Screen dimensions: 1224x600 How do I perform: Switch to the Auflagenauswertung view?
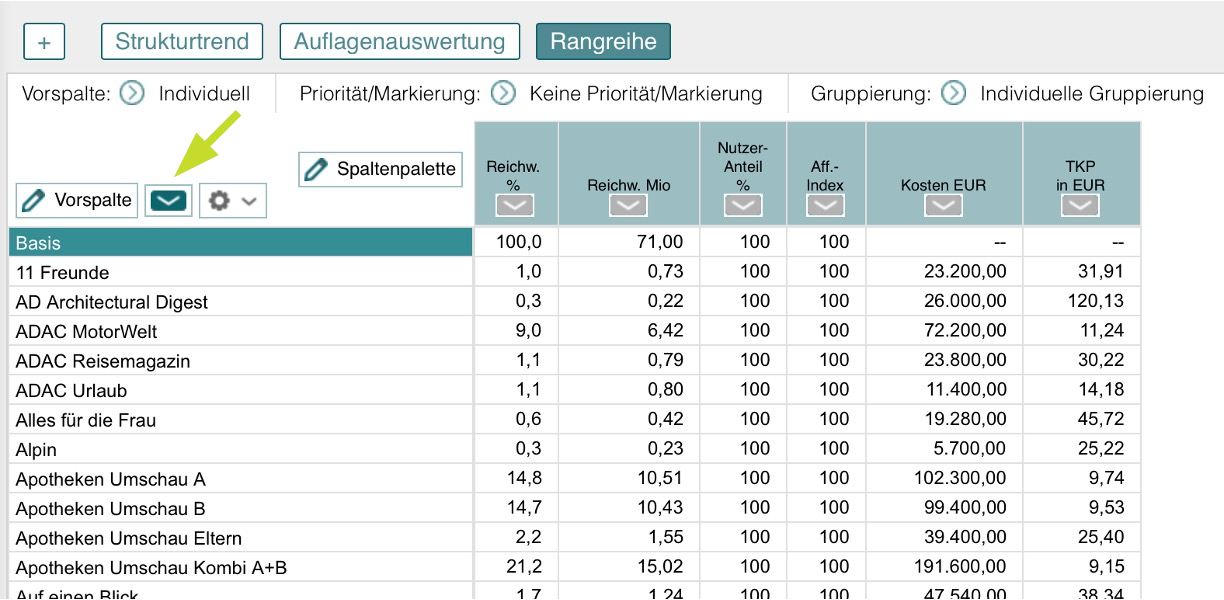click(x=399, y=41)
